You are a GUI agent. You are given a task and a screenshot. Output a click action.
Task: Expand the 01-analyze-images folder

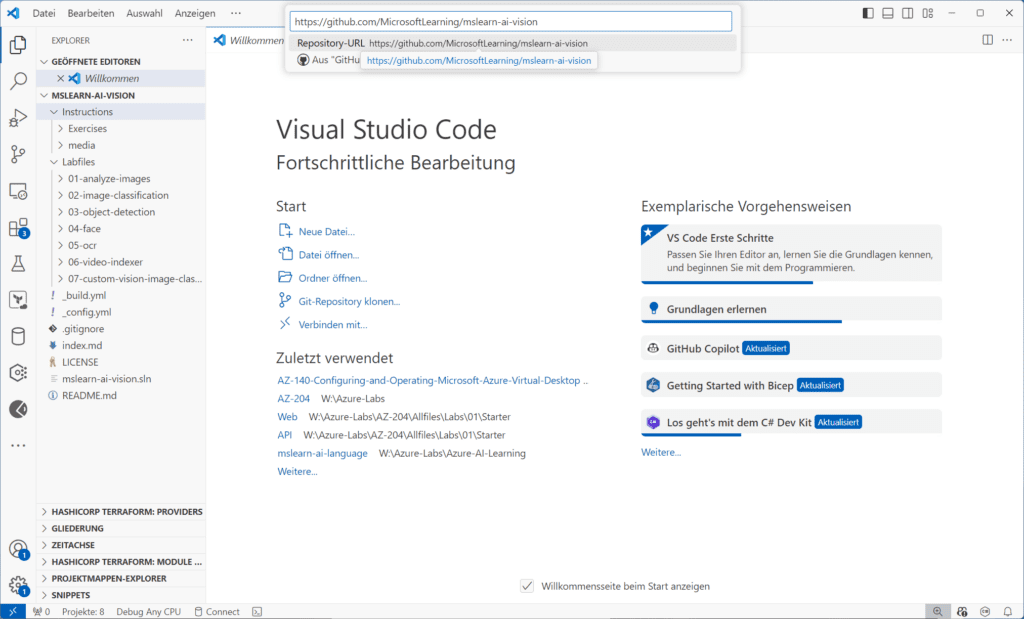(x=121, y=178)
